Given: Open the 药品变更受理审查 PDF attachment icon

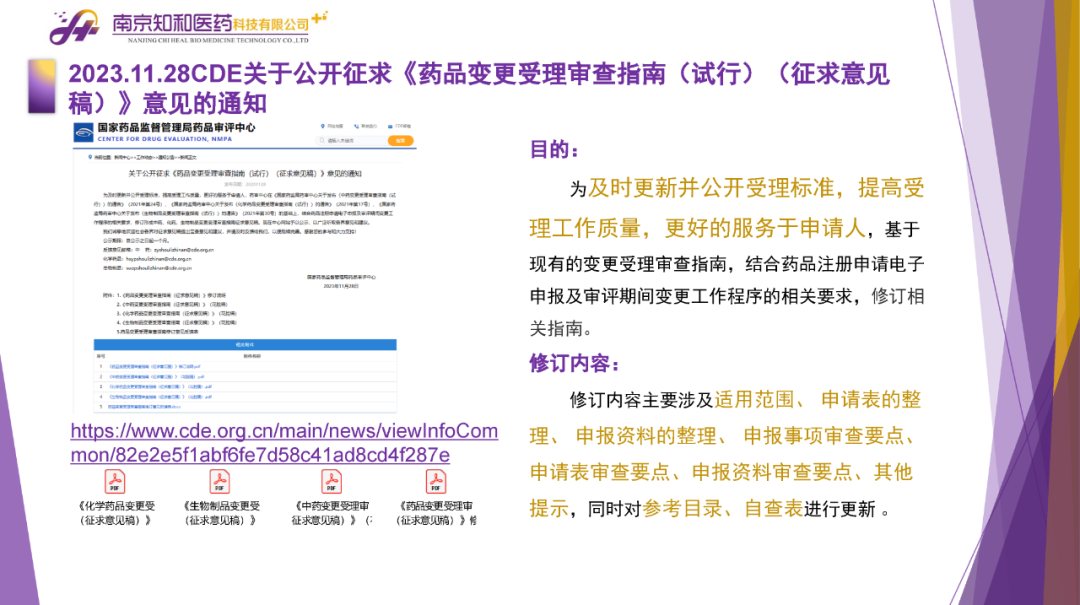Looking at the screenshot, I should (x=436, y=481).
